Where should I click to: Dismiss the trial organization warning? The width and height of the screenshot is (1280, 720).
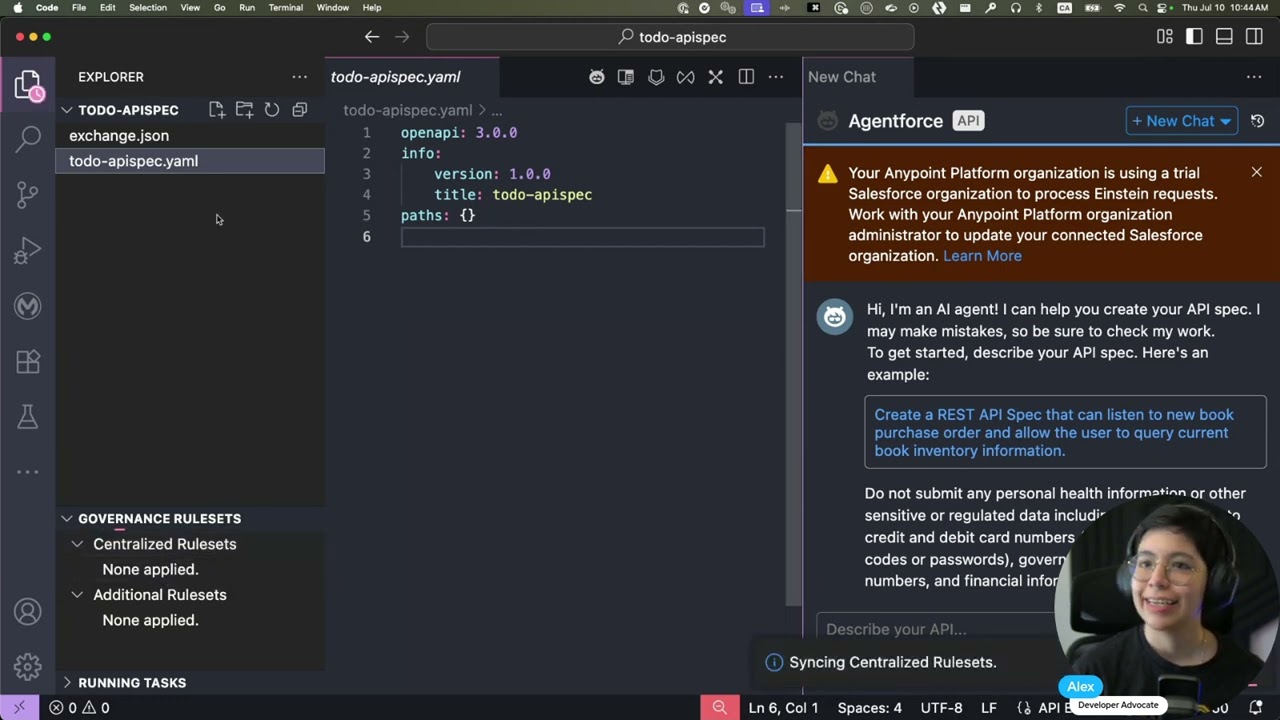1257,172
